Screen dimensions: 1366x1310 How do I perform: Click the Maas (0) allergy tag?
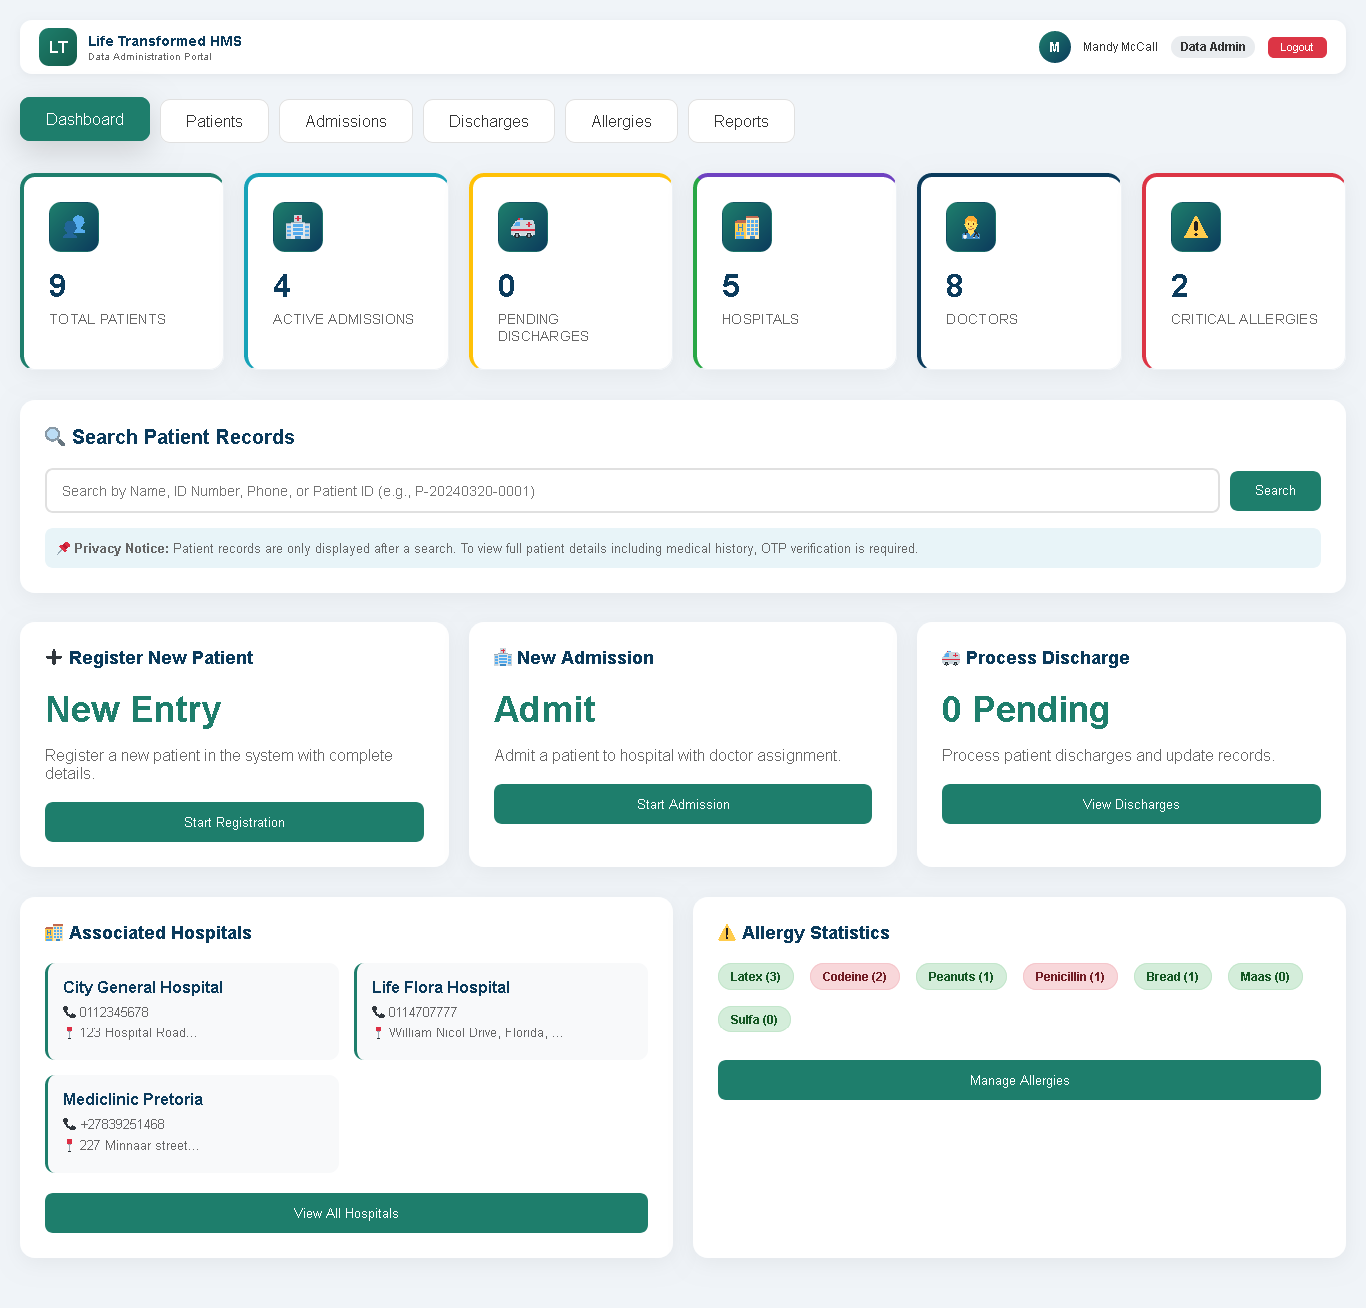point(1265,977)
